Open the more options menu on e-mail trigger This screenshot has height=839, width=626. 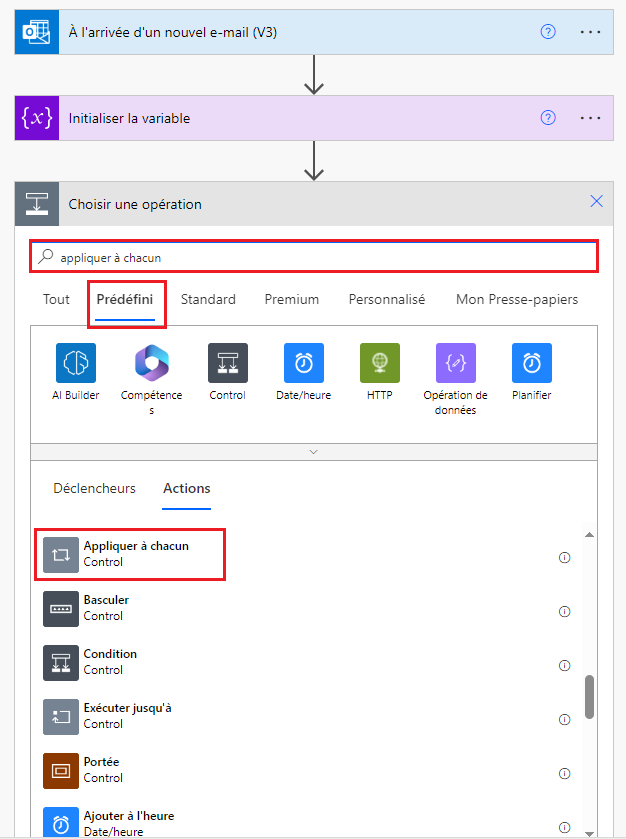[590, 32]
